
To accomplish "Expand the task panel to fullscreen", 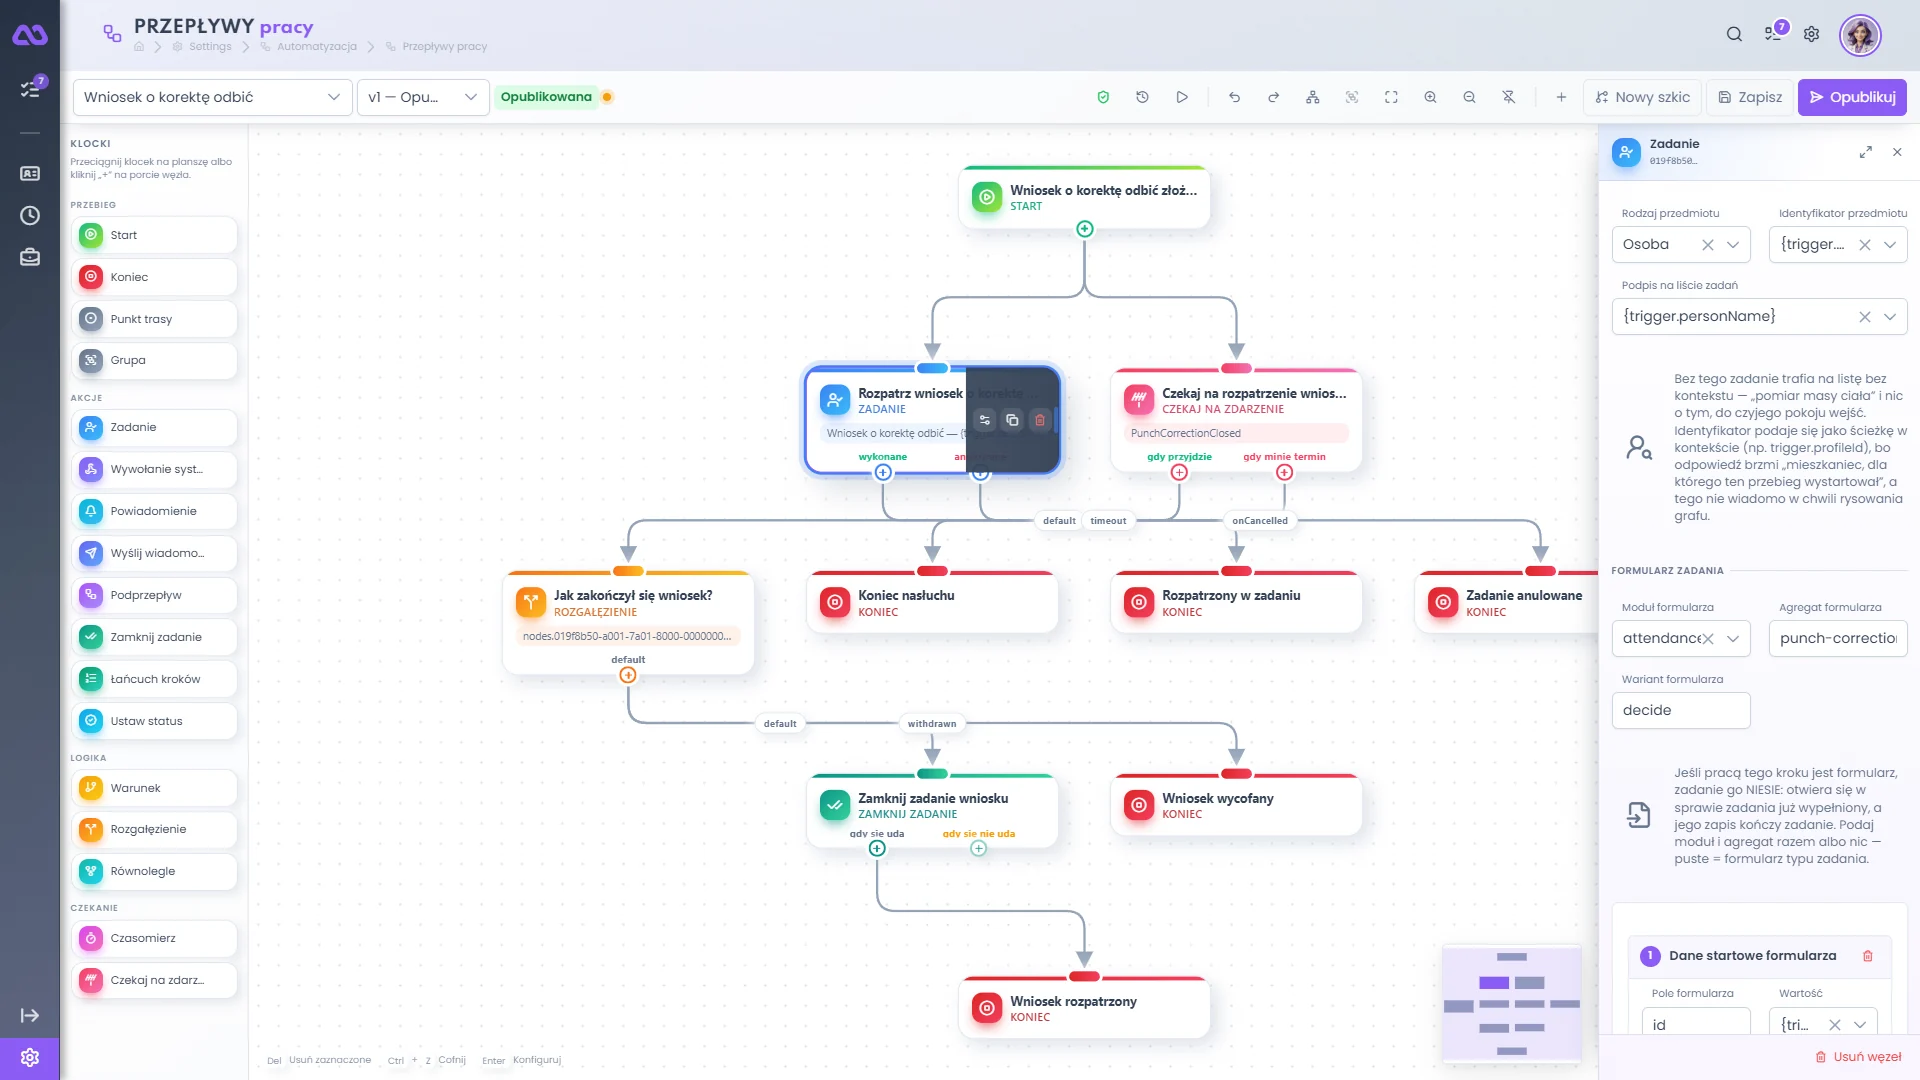I will point(1865,152).
